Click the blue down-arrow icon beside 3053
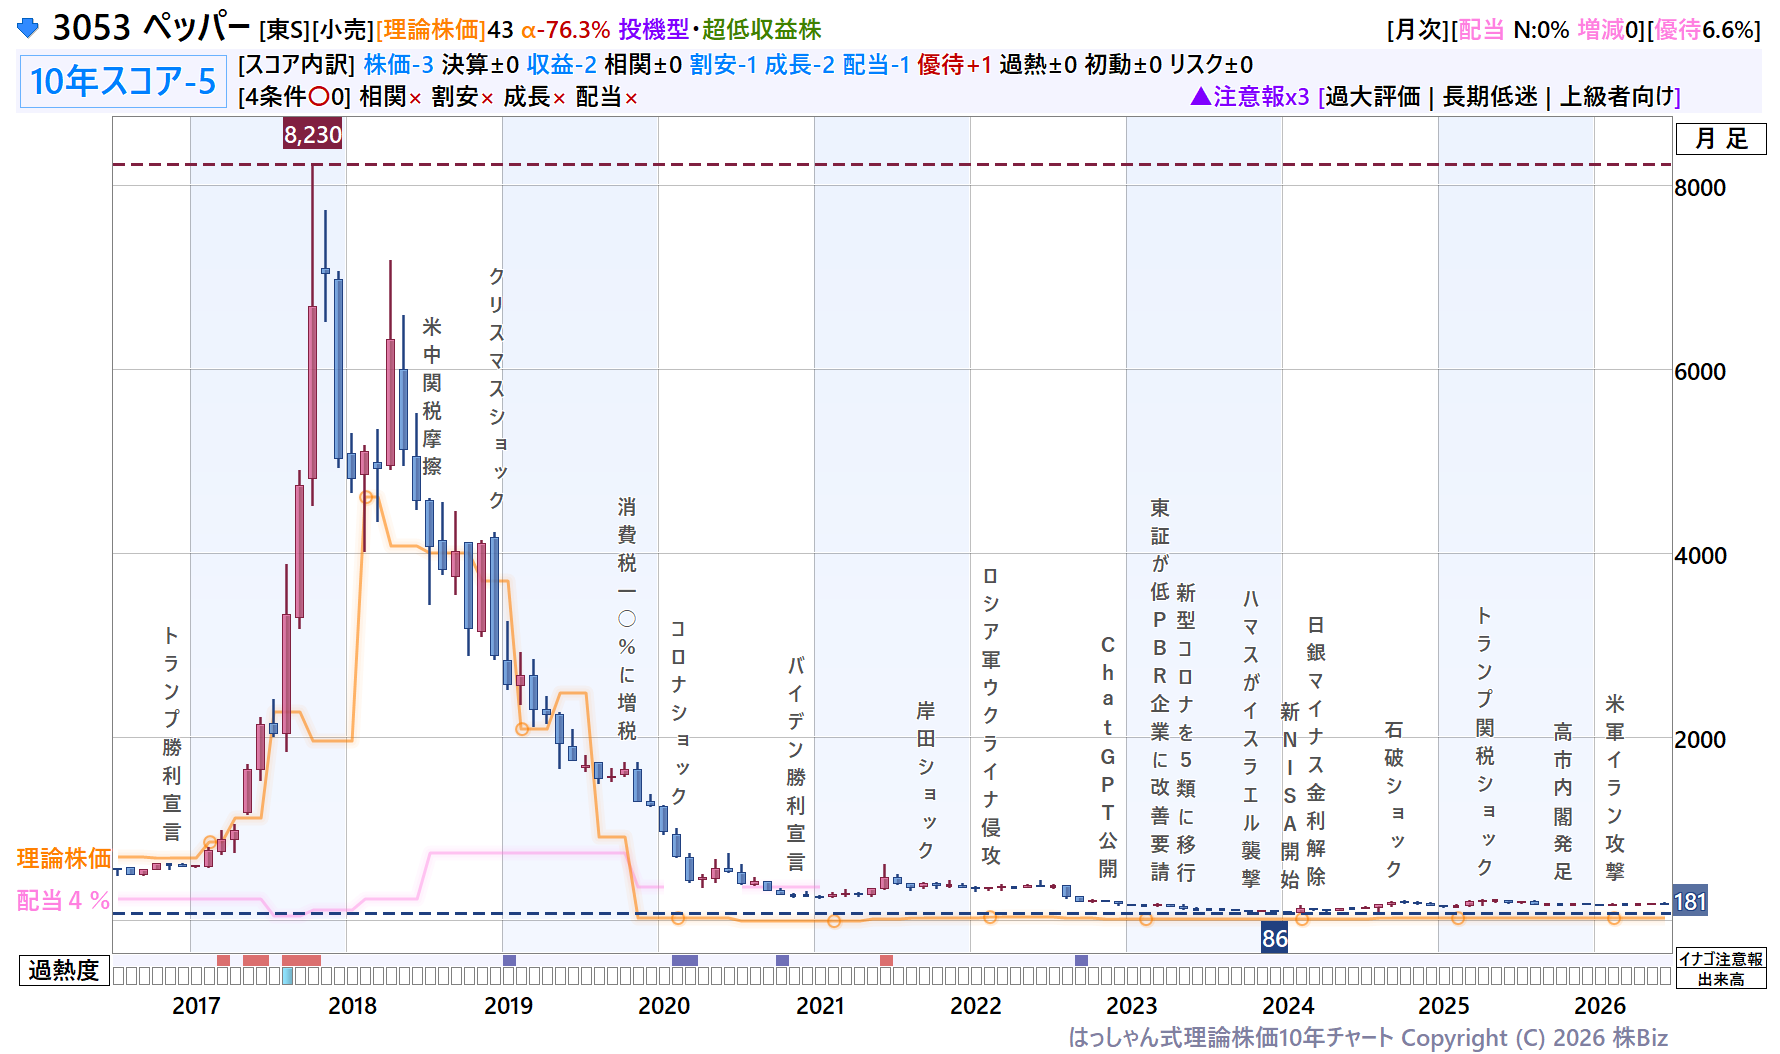 [x=28, y=28]
